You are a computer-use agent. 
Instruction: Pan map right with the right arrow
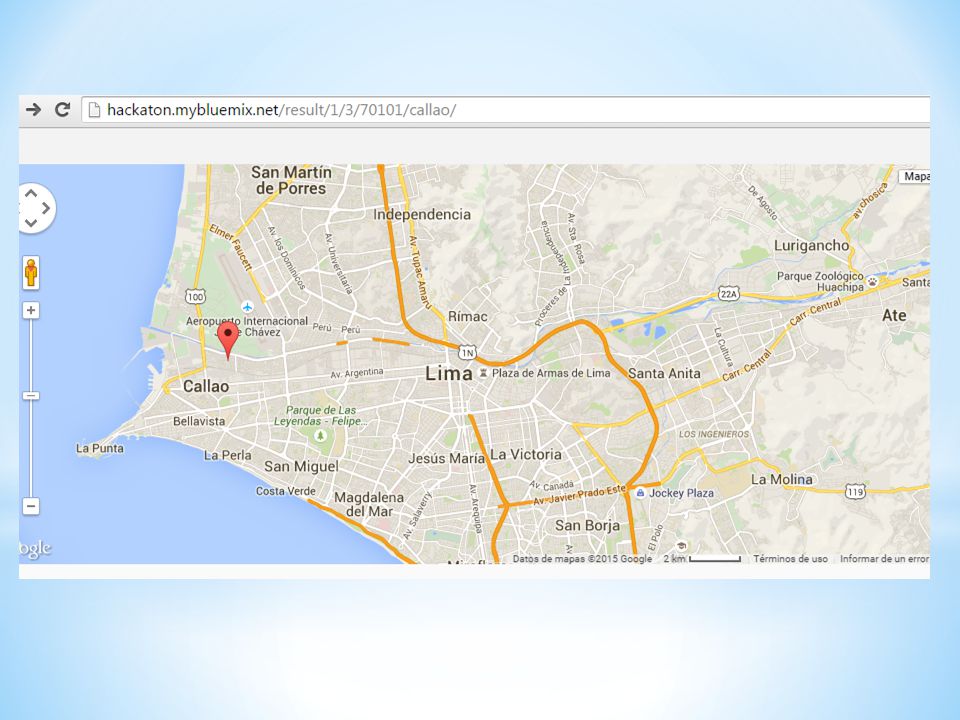point(46,209)
